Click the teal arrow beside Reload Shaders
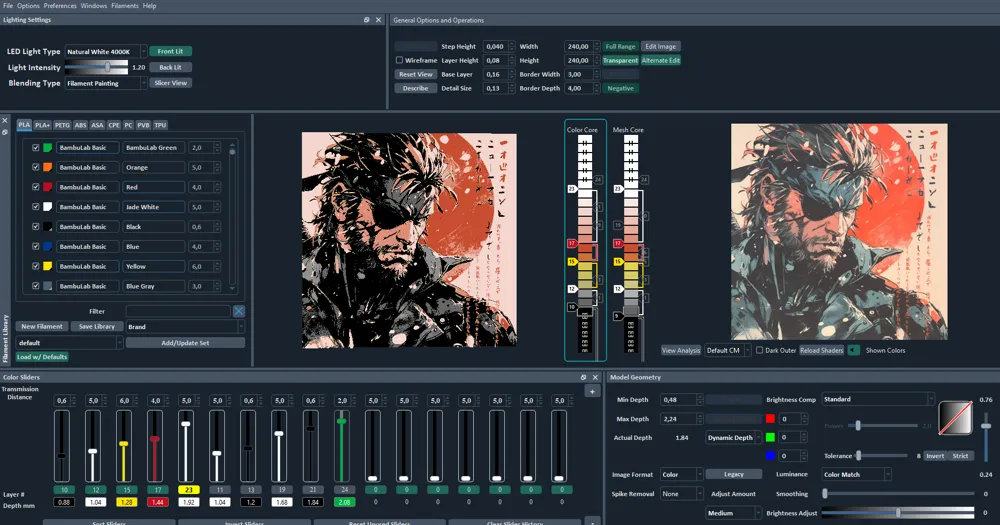The height and width of the screenshot is (525, 1000). click(853, 350)
